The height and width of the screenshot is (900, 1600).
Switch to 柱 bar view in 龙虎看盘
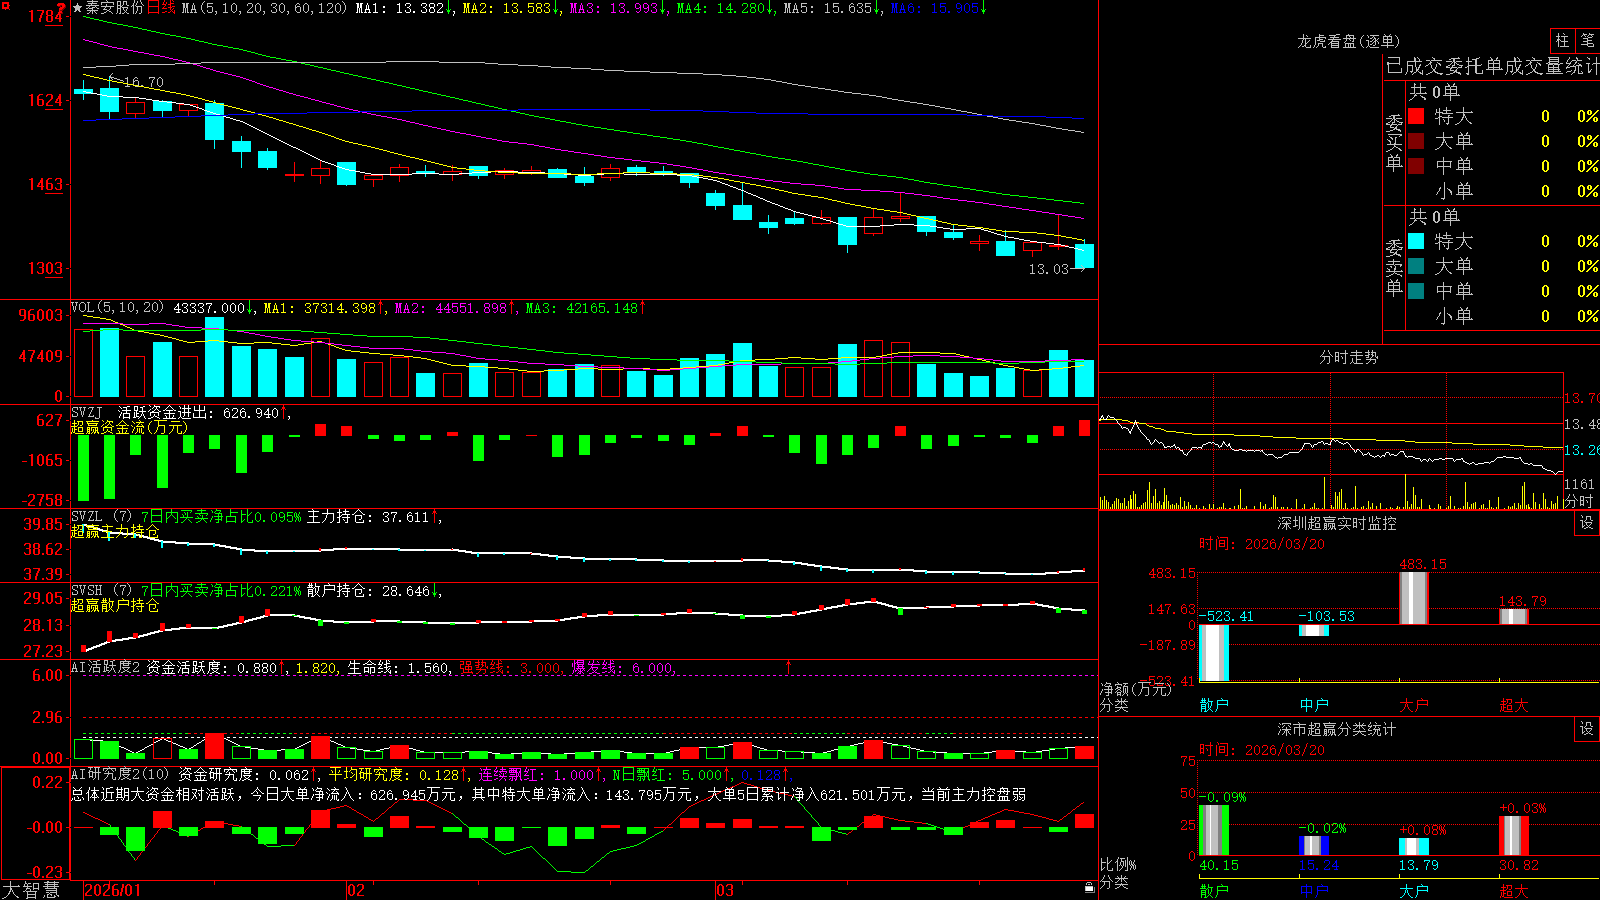pyautogui.click(x=1562, y=40)
